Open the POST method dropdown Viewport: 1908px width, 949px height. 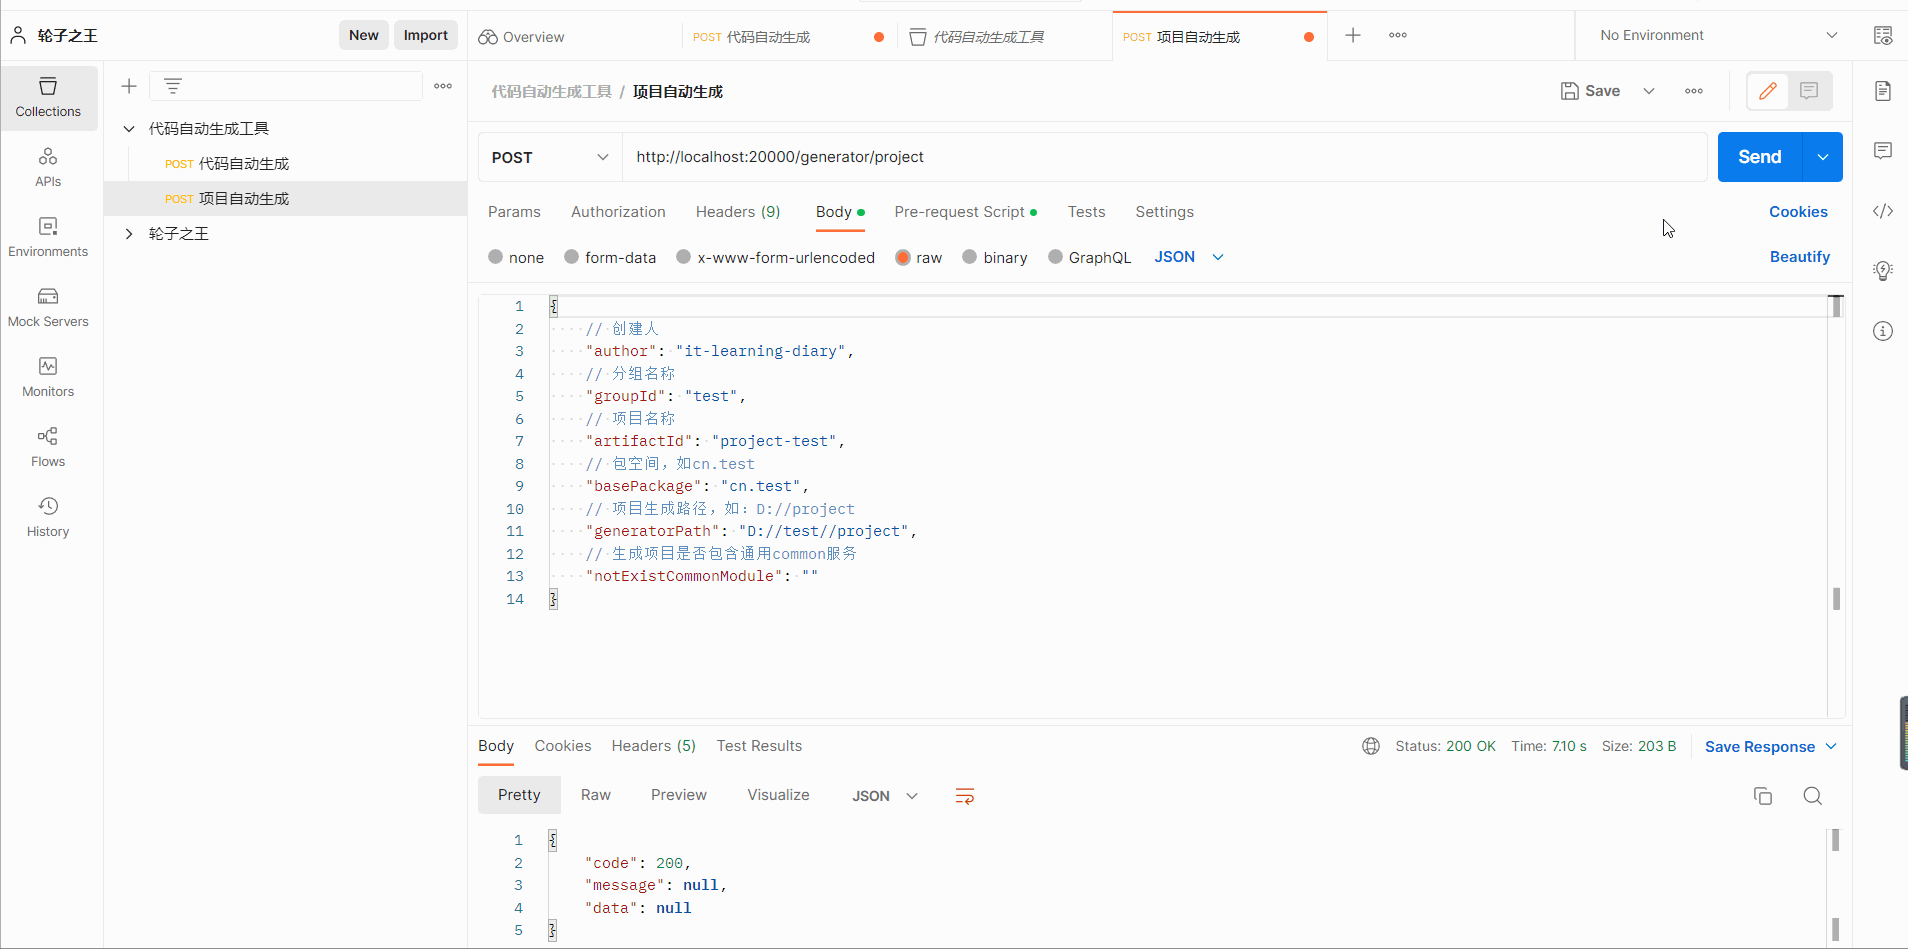point(550,157)
